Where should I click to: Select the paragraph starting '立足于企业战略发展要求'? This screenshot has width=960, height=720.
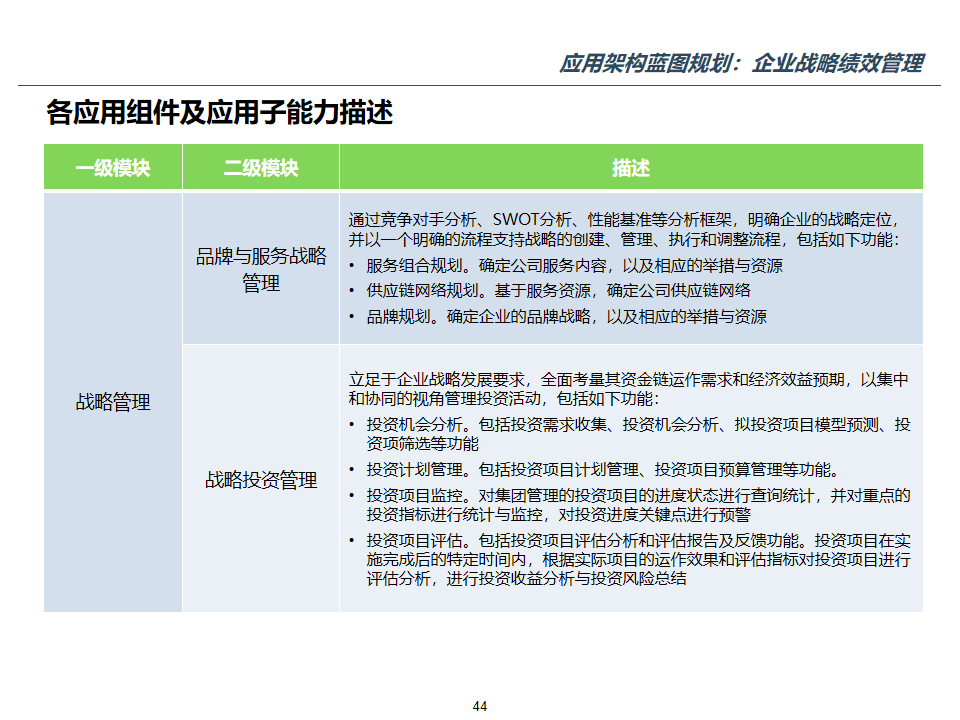pyautogui.click(x=629, y=389)
